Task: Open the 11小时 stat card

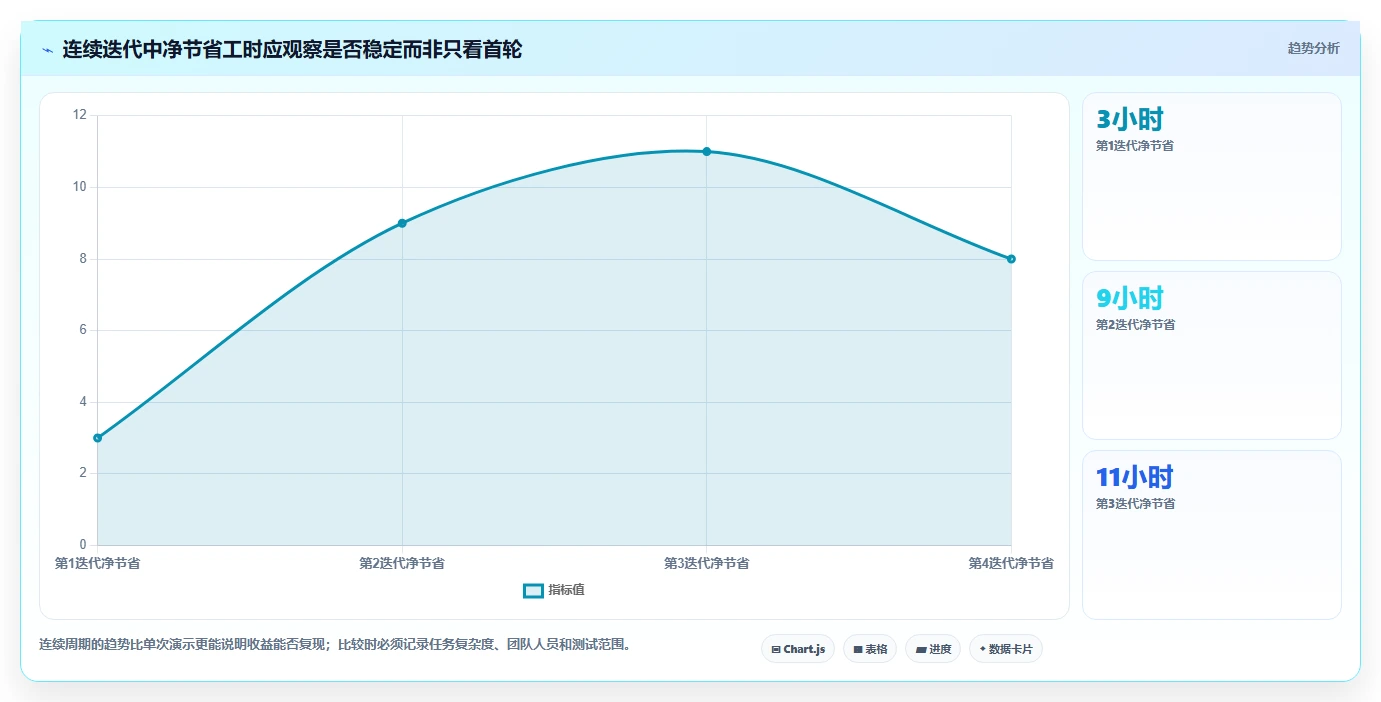Action: (1212, 535)
